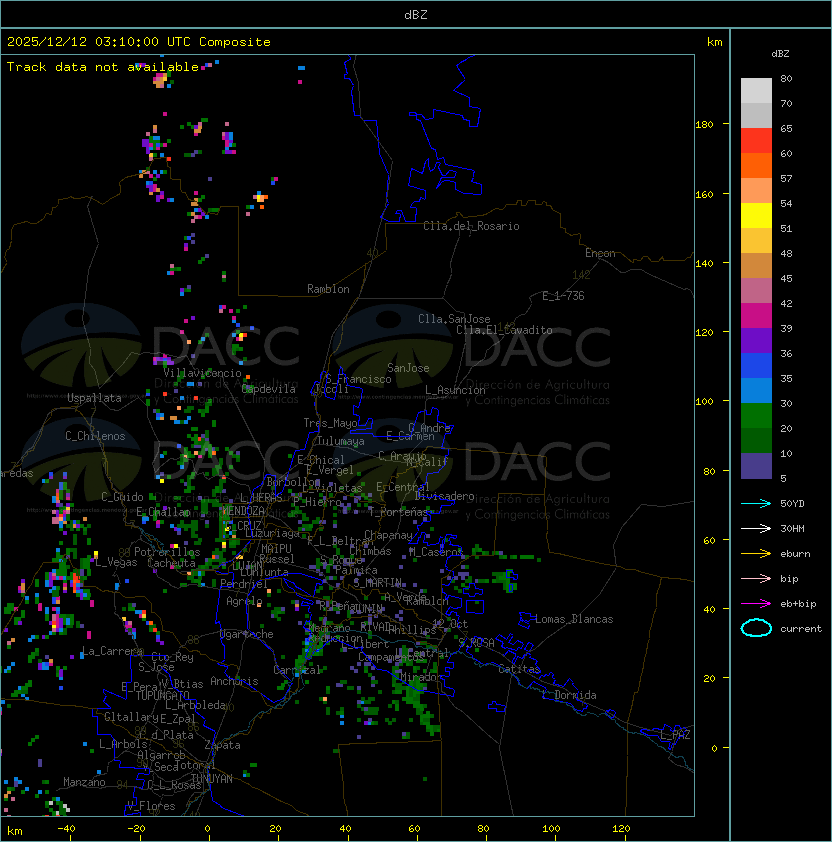Click the Uspallata label on map
This screenshot has height=842, width=832.
point(94,398)
